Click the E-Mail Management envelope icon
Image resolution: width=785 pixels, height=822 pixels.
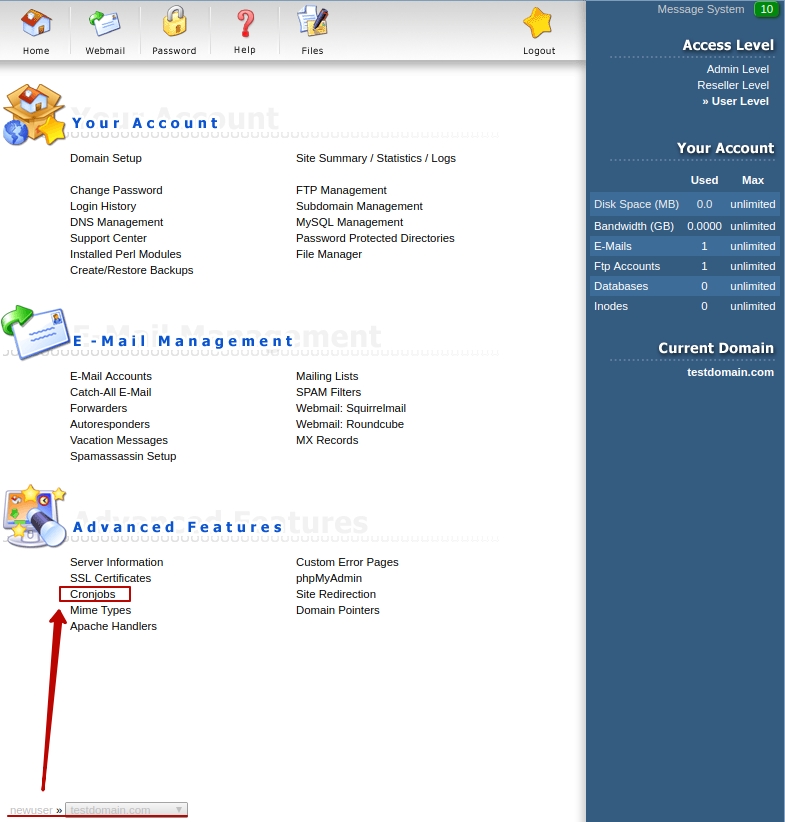(x=36, y=333)
